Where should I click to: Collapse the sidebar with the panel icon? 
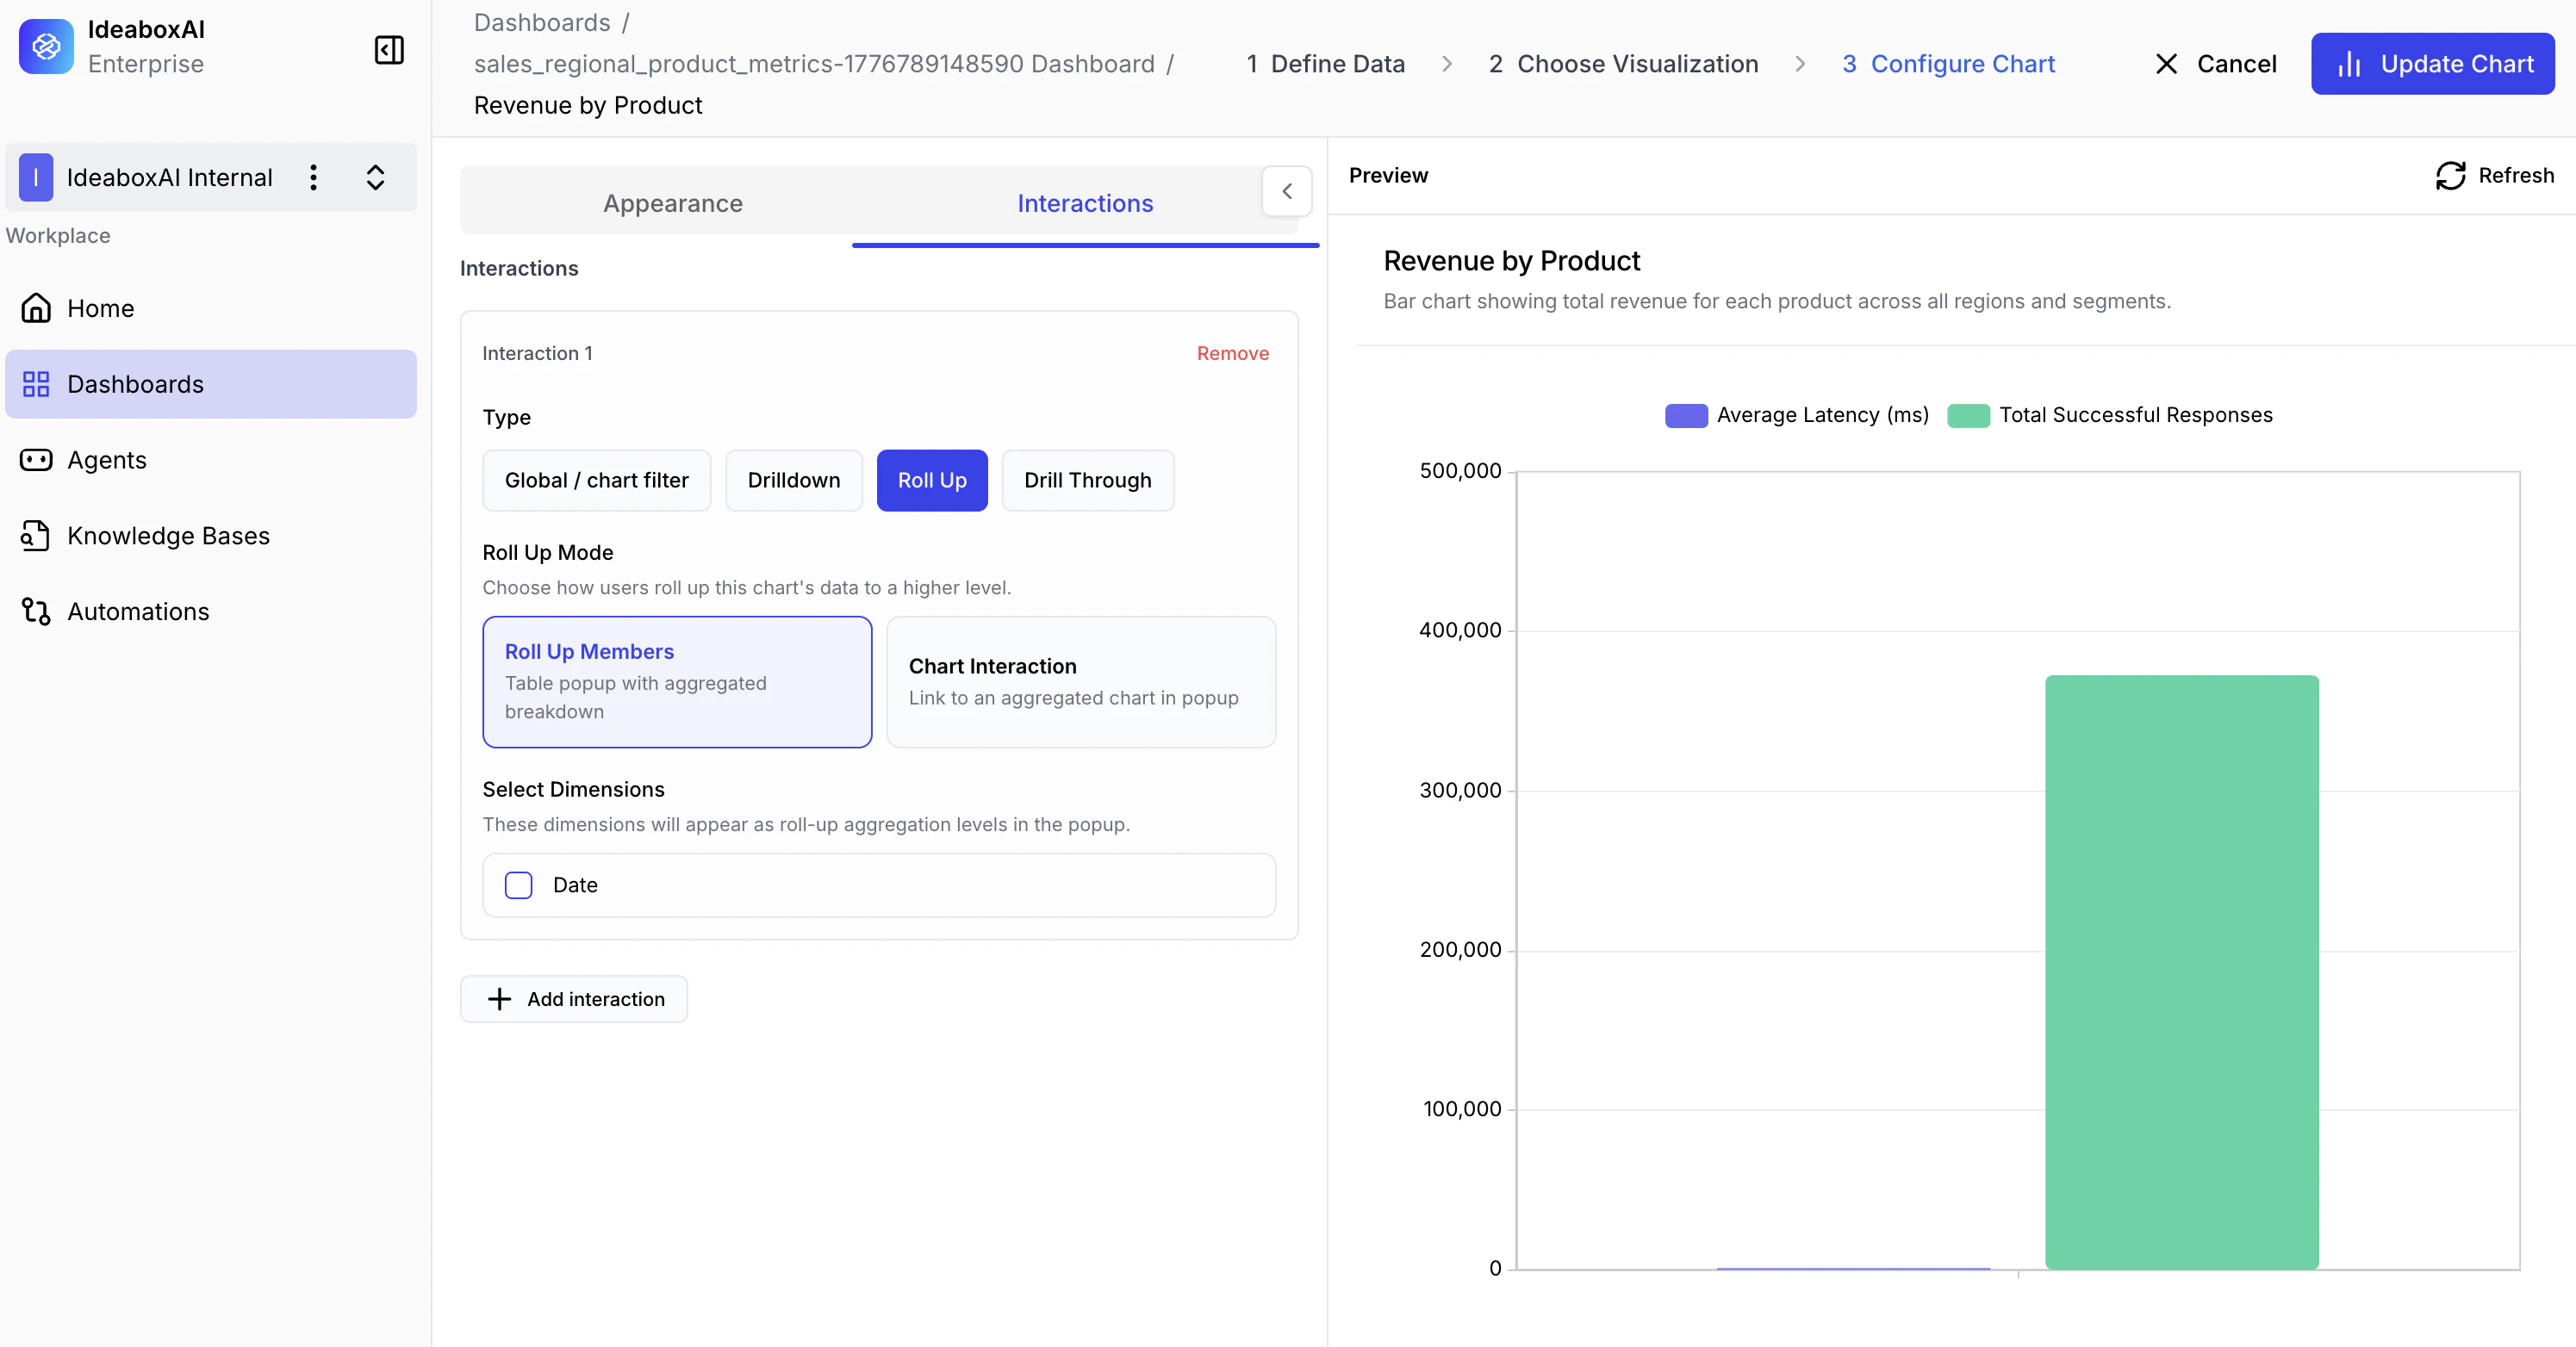tap(389, 50)
